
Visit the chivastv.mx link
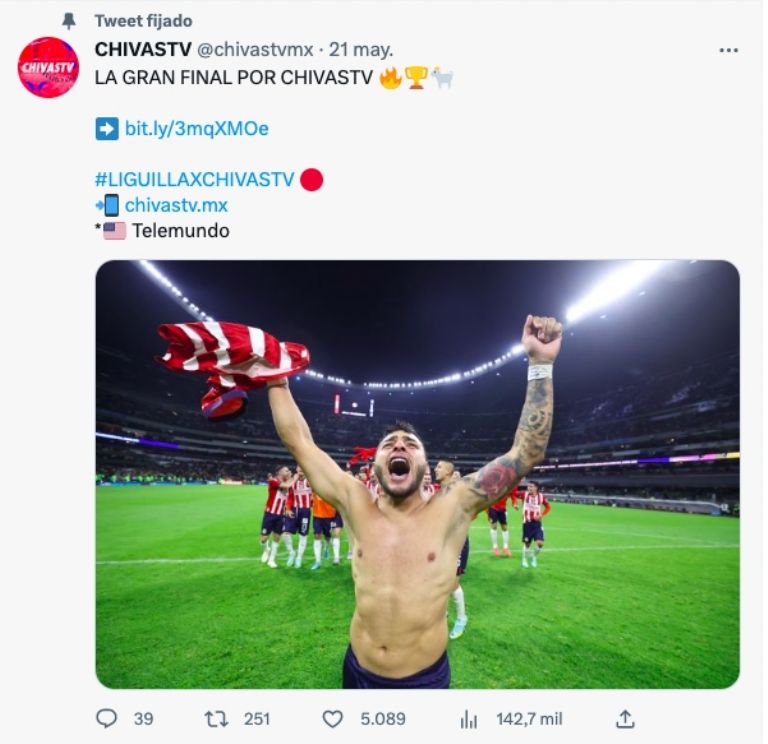(x=176, y=206)
